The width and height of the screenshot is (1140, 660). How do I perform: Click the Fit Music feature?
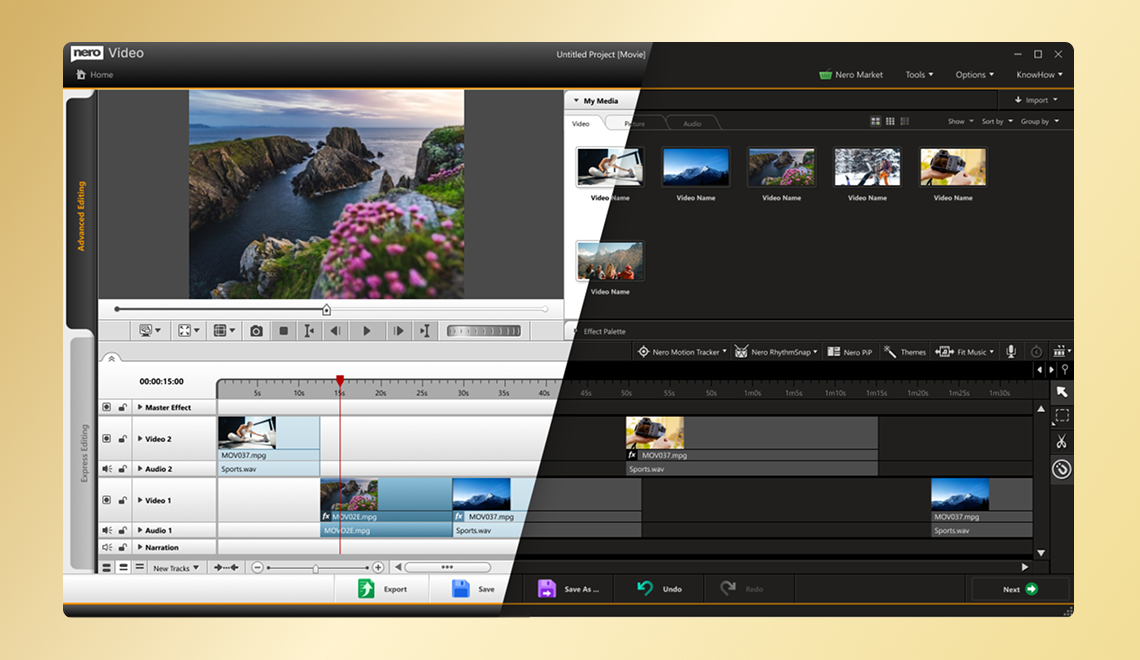tap(964, 351)
